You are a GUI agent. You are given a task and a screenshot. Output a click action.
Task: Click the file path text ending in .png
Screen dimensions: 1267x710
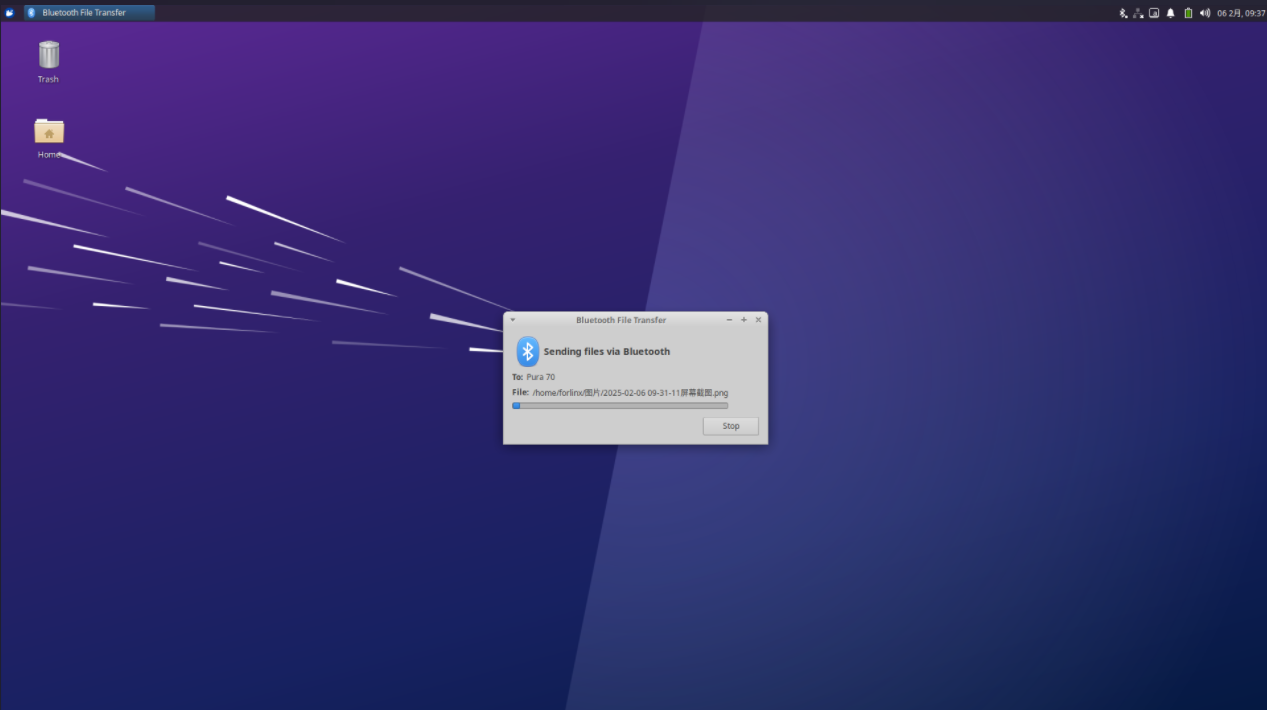click(630, 393)
